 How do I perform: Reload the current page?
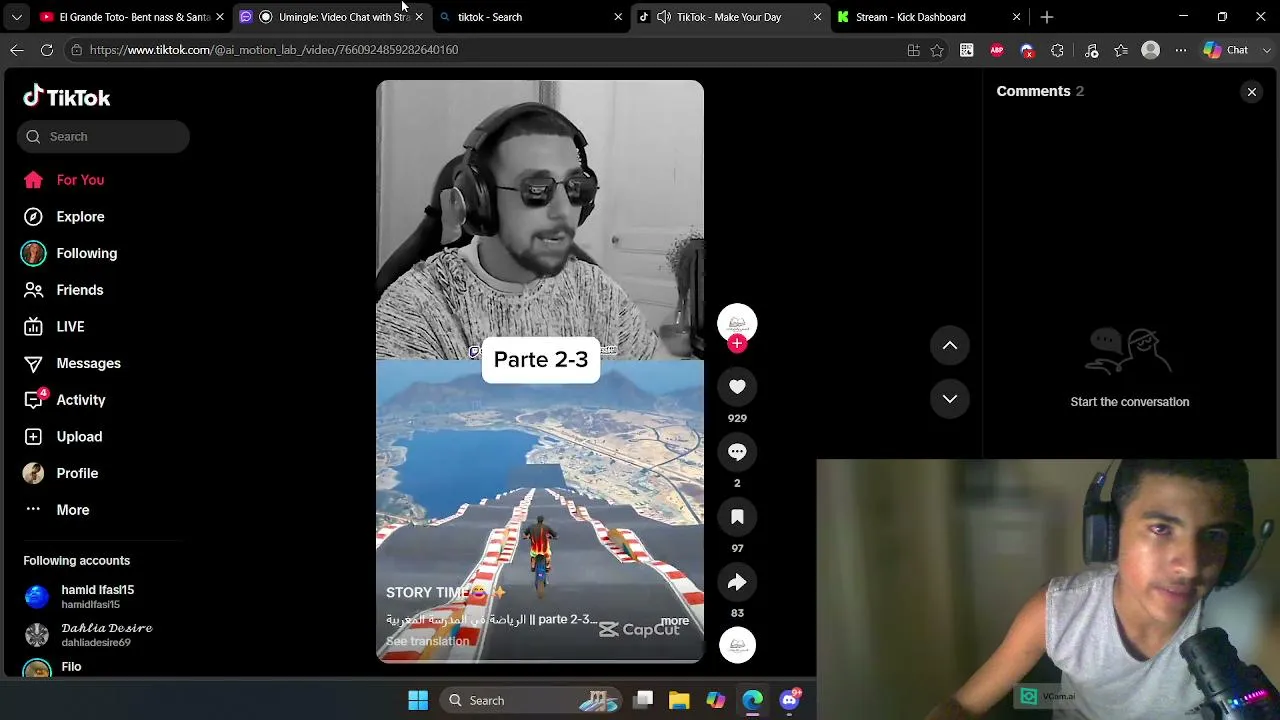47,50
